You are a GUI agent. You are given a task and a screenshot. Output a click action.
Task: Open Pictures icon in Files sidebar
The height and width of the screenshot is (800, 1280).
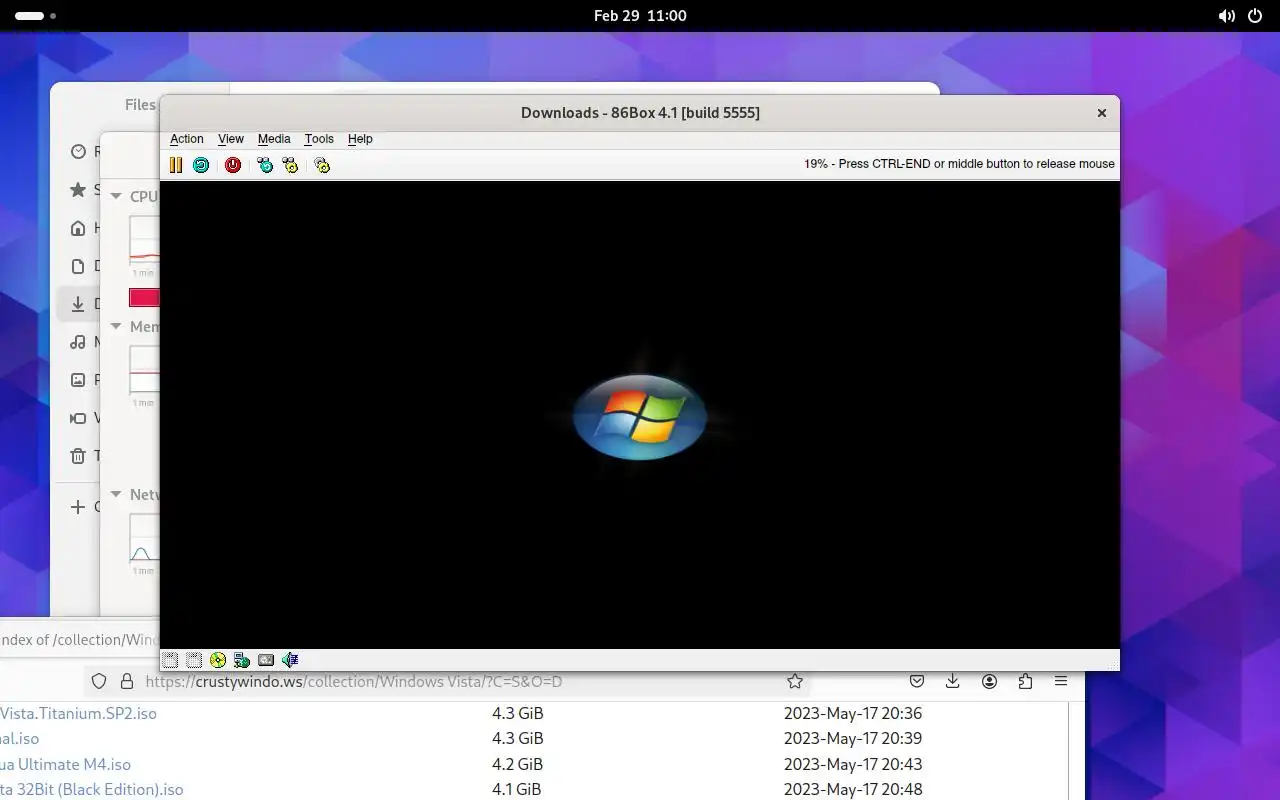tap(78, 380)
